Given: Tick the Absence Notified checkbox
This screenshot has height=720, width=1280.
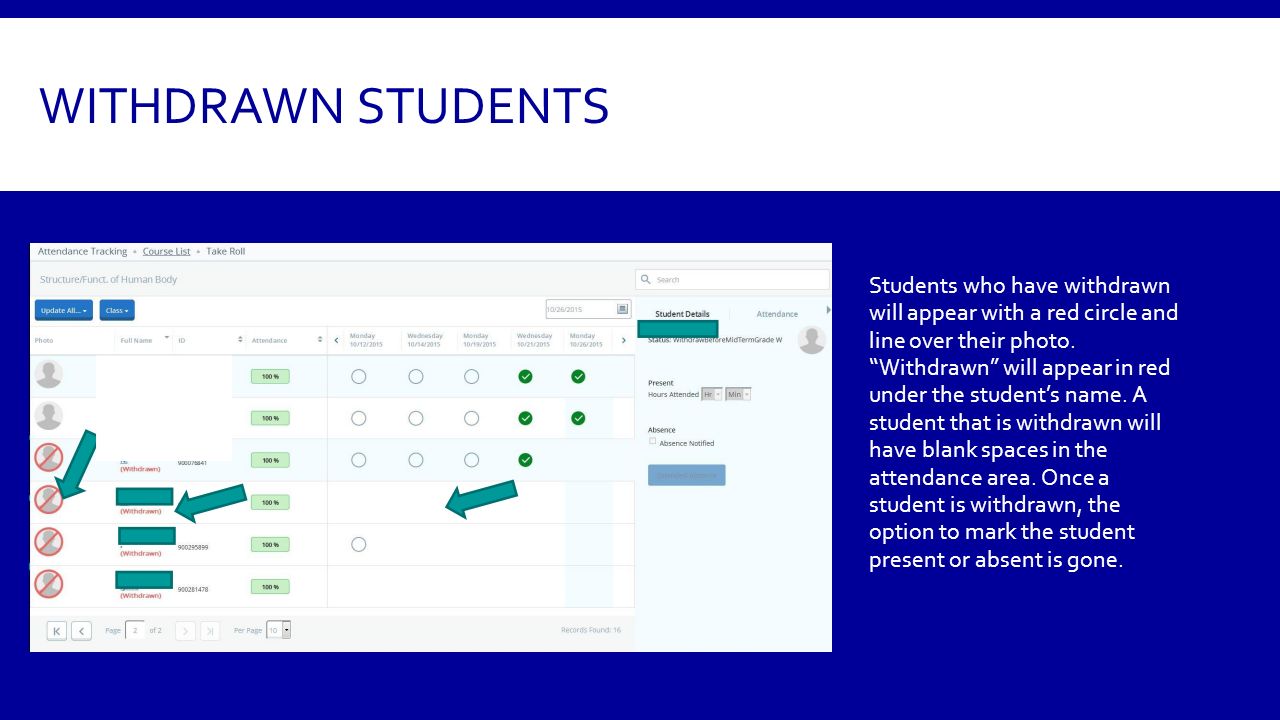Looking at the screenshot, I should [x=653, y=441].
